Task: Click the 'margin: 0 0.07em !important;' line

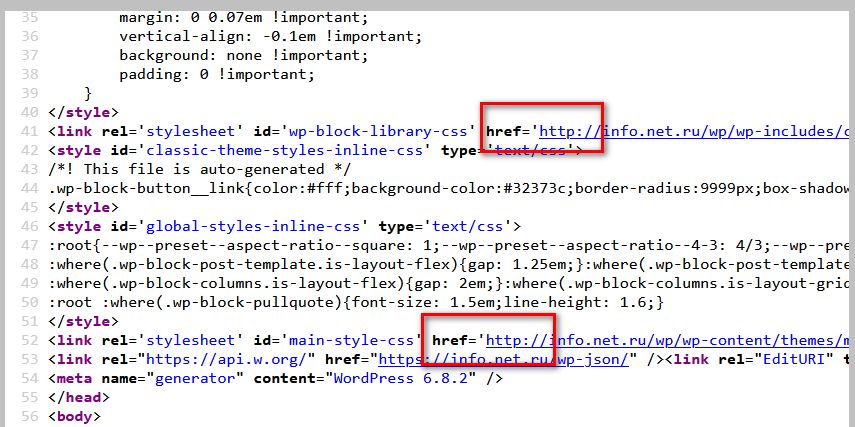Action: (x=244, y=17)
